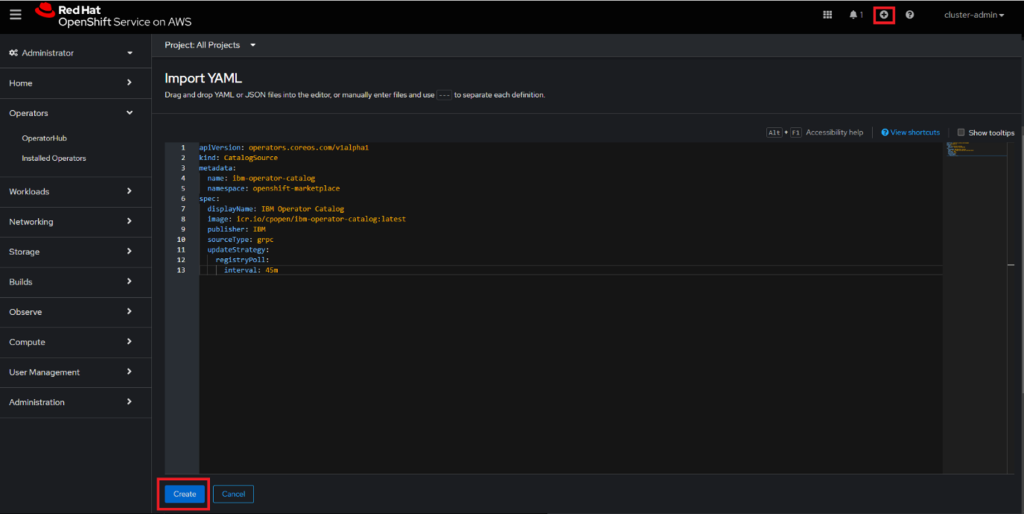Click 'namespace: openshift-marketplace' line
The width and height of the screenshot is (1024, 514).
point(274,188)
